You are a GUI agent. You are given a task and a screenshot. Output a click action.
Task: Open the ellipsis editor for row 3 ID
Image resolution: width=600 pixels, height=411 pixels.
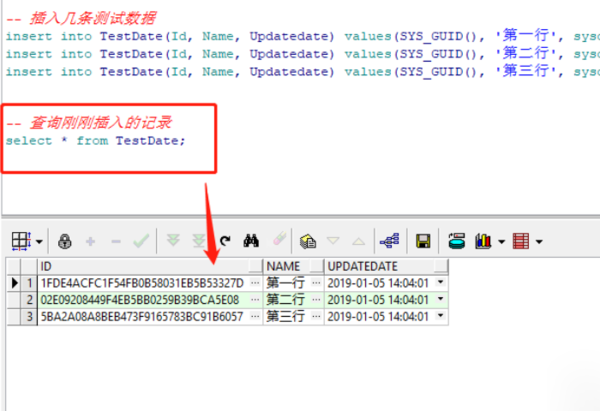pyautogui.click(x=255, y=316)
